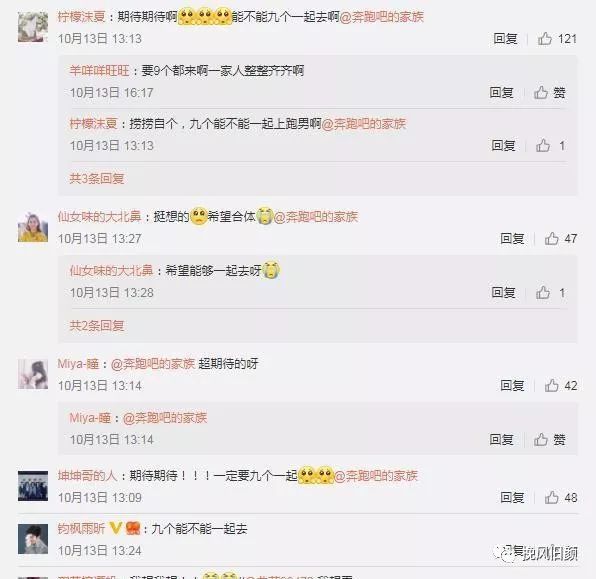Like the reply posted at 13:28
This screenshot has width=596, height=579.
550,293
